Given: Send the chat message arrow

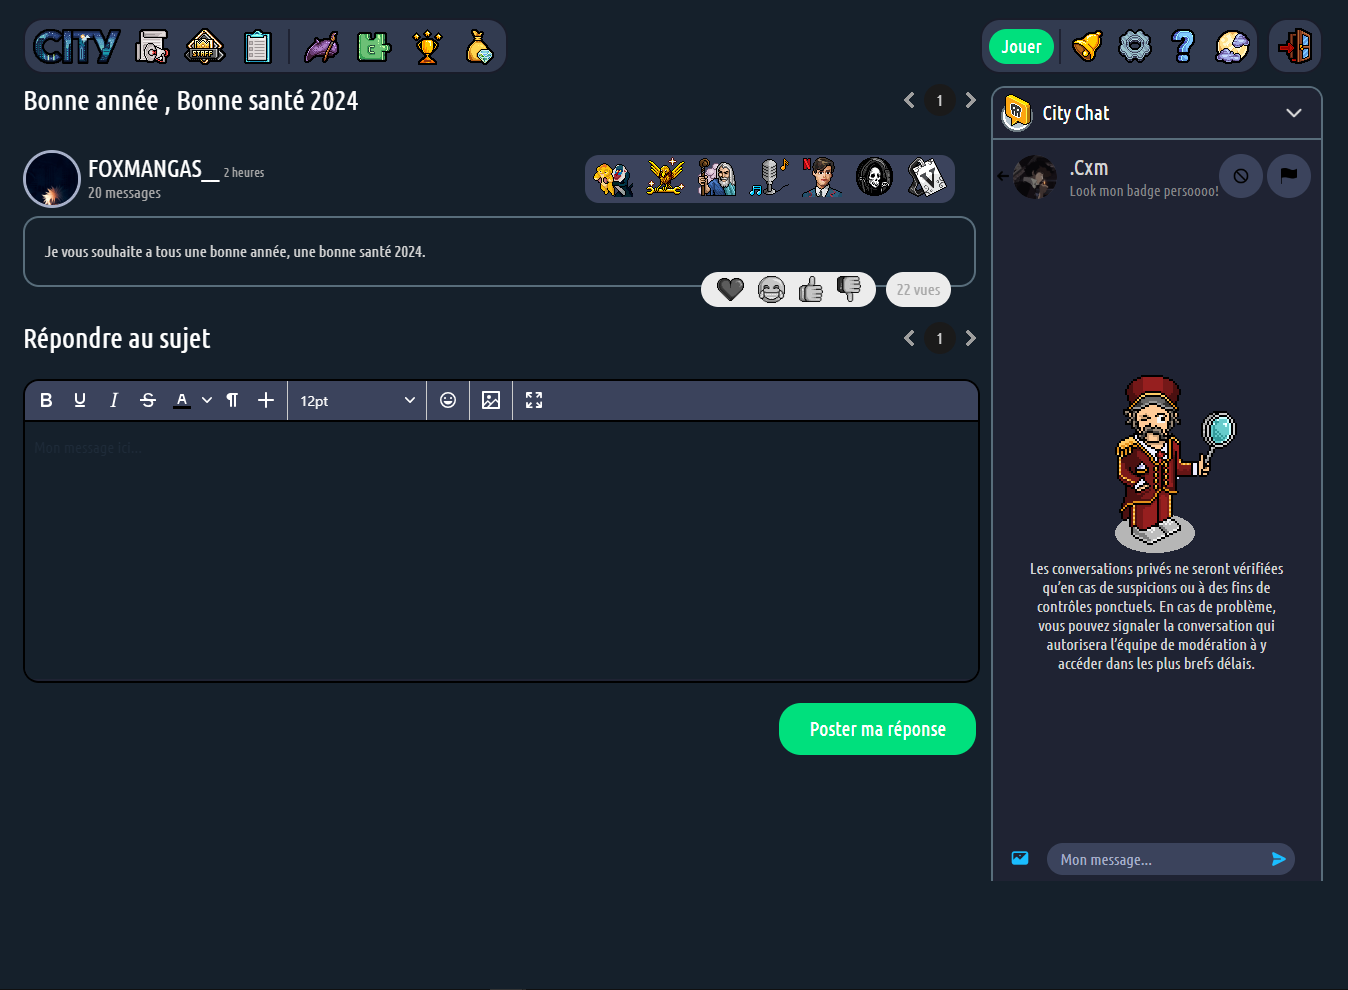Looking at the screenshot, I should 1278,859.
